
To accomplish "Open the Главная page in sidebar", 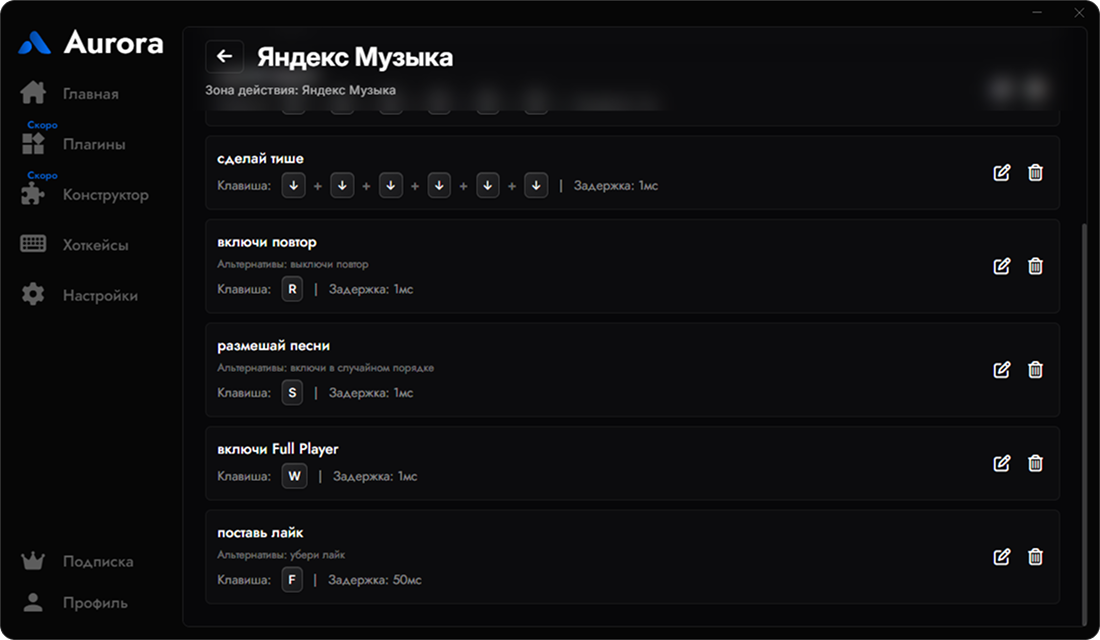I will [x=90, y=94].
